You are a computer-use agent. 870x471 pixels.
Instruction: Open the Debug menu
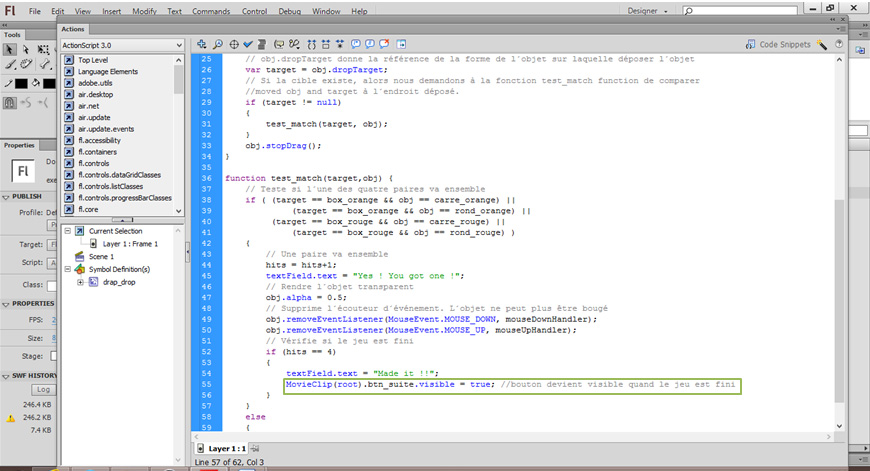pos(289,12)
